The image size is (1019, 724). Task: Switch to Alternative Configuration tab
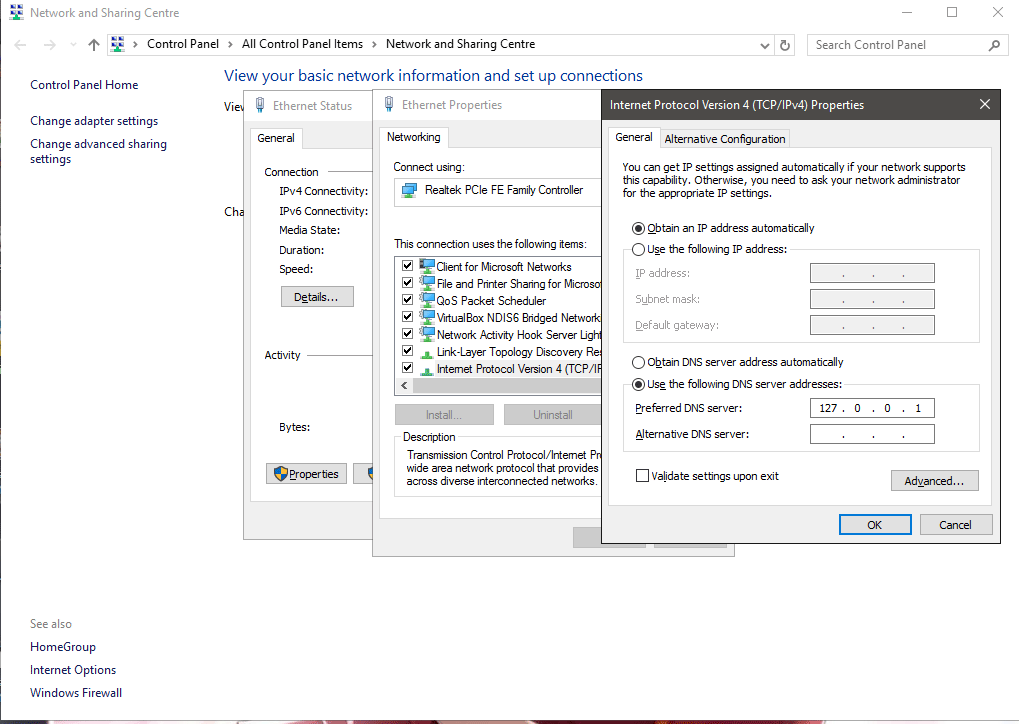coord(725,139)
